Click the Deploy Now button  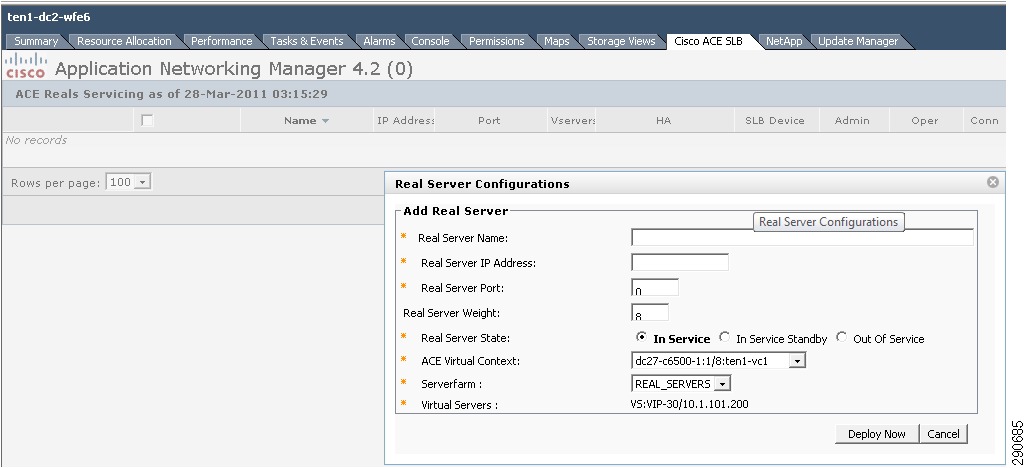(x=877, y=434)
